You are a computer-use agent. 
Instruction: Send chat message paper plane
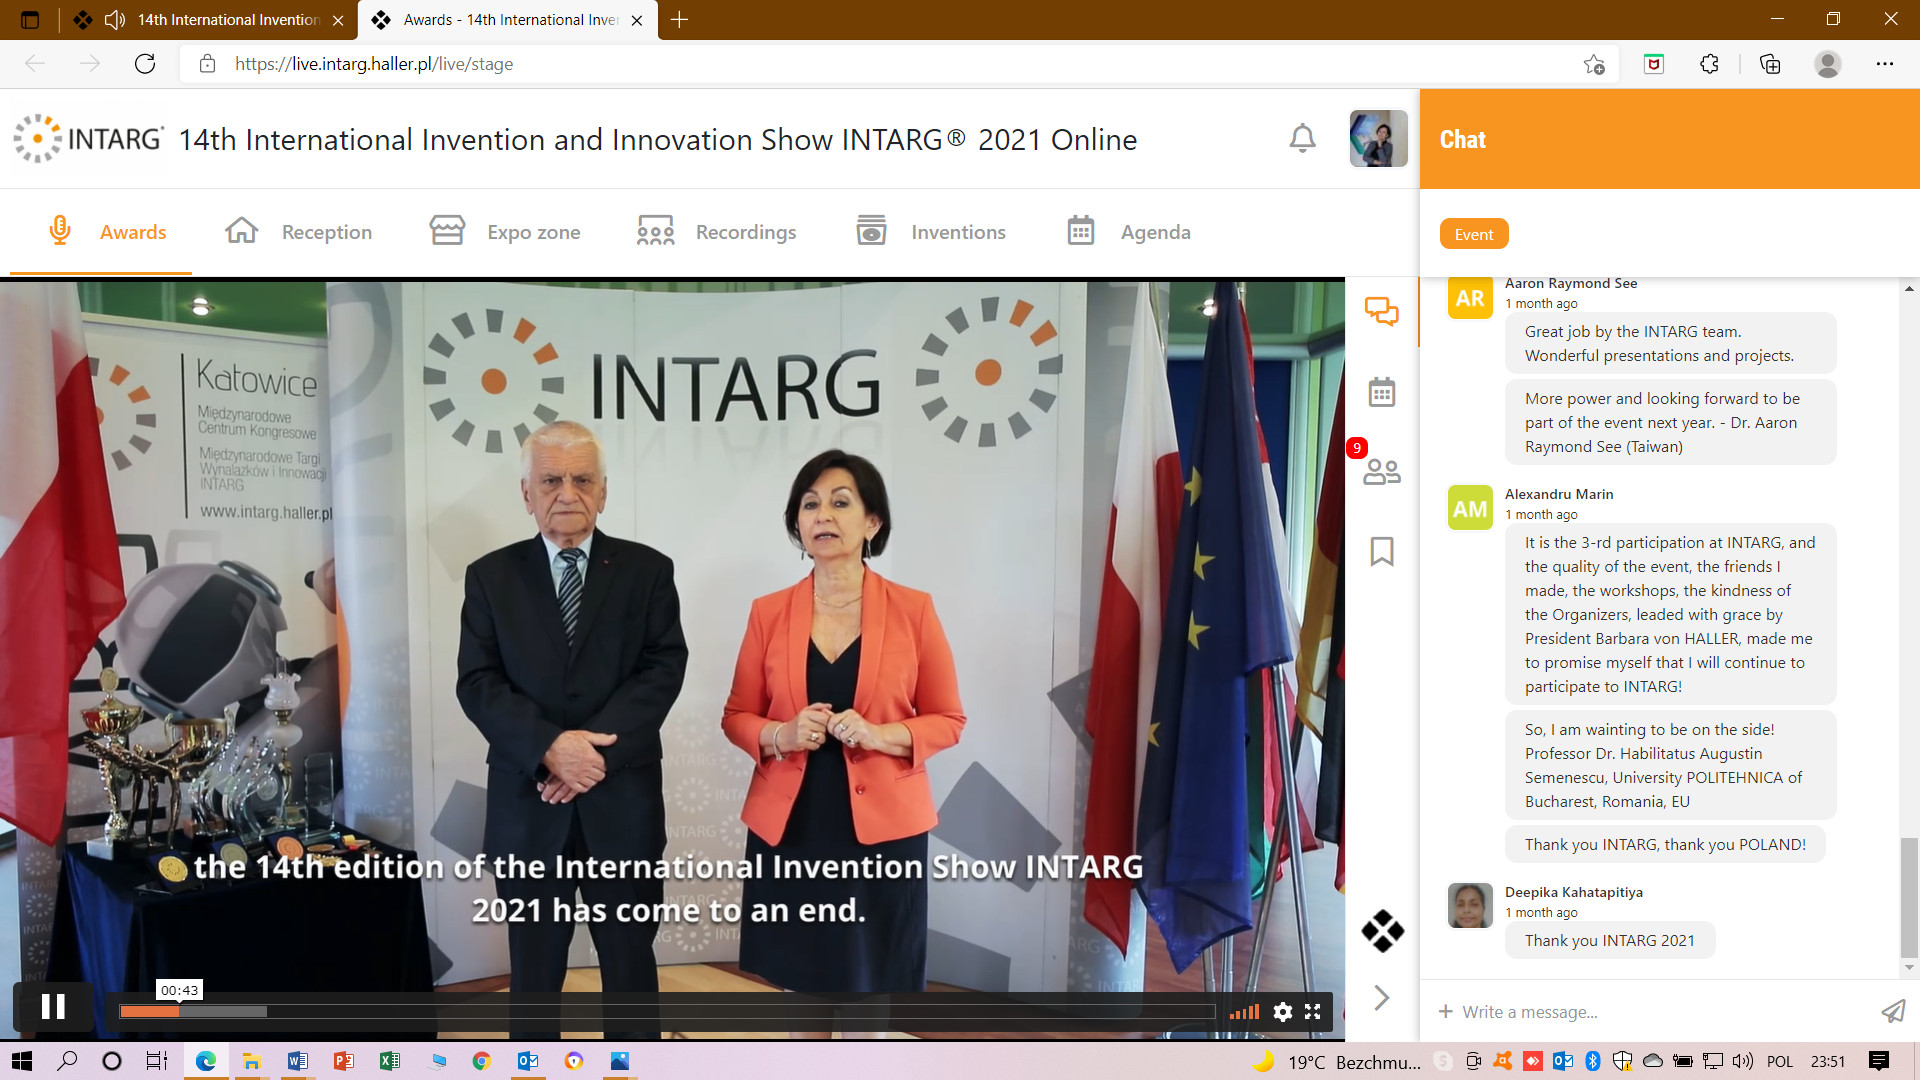coord(1893,1012)
